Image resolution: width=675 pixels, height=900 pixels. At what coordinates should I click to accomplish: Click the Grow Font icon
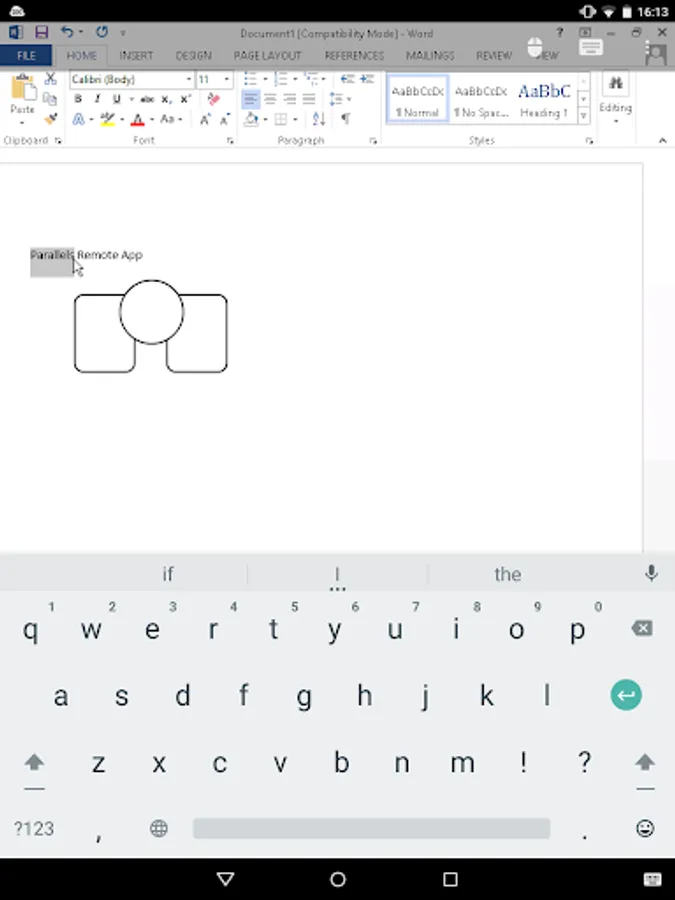[x=205, y=119]
